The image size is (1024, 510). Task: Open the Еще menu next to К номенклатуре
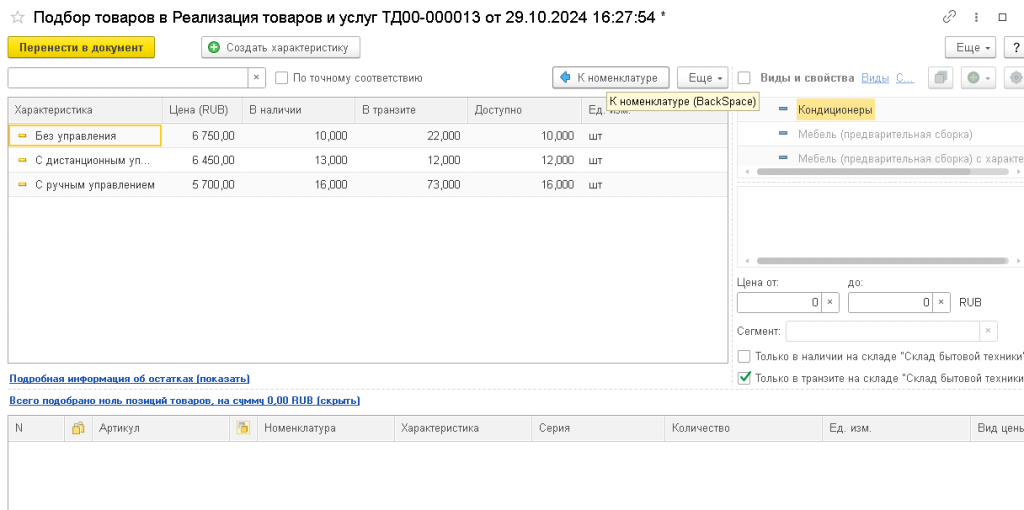tap(702, 78)
